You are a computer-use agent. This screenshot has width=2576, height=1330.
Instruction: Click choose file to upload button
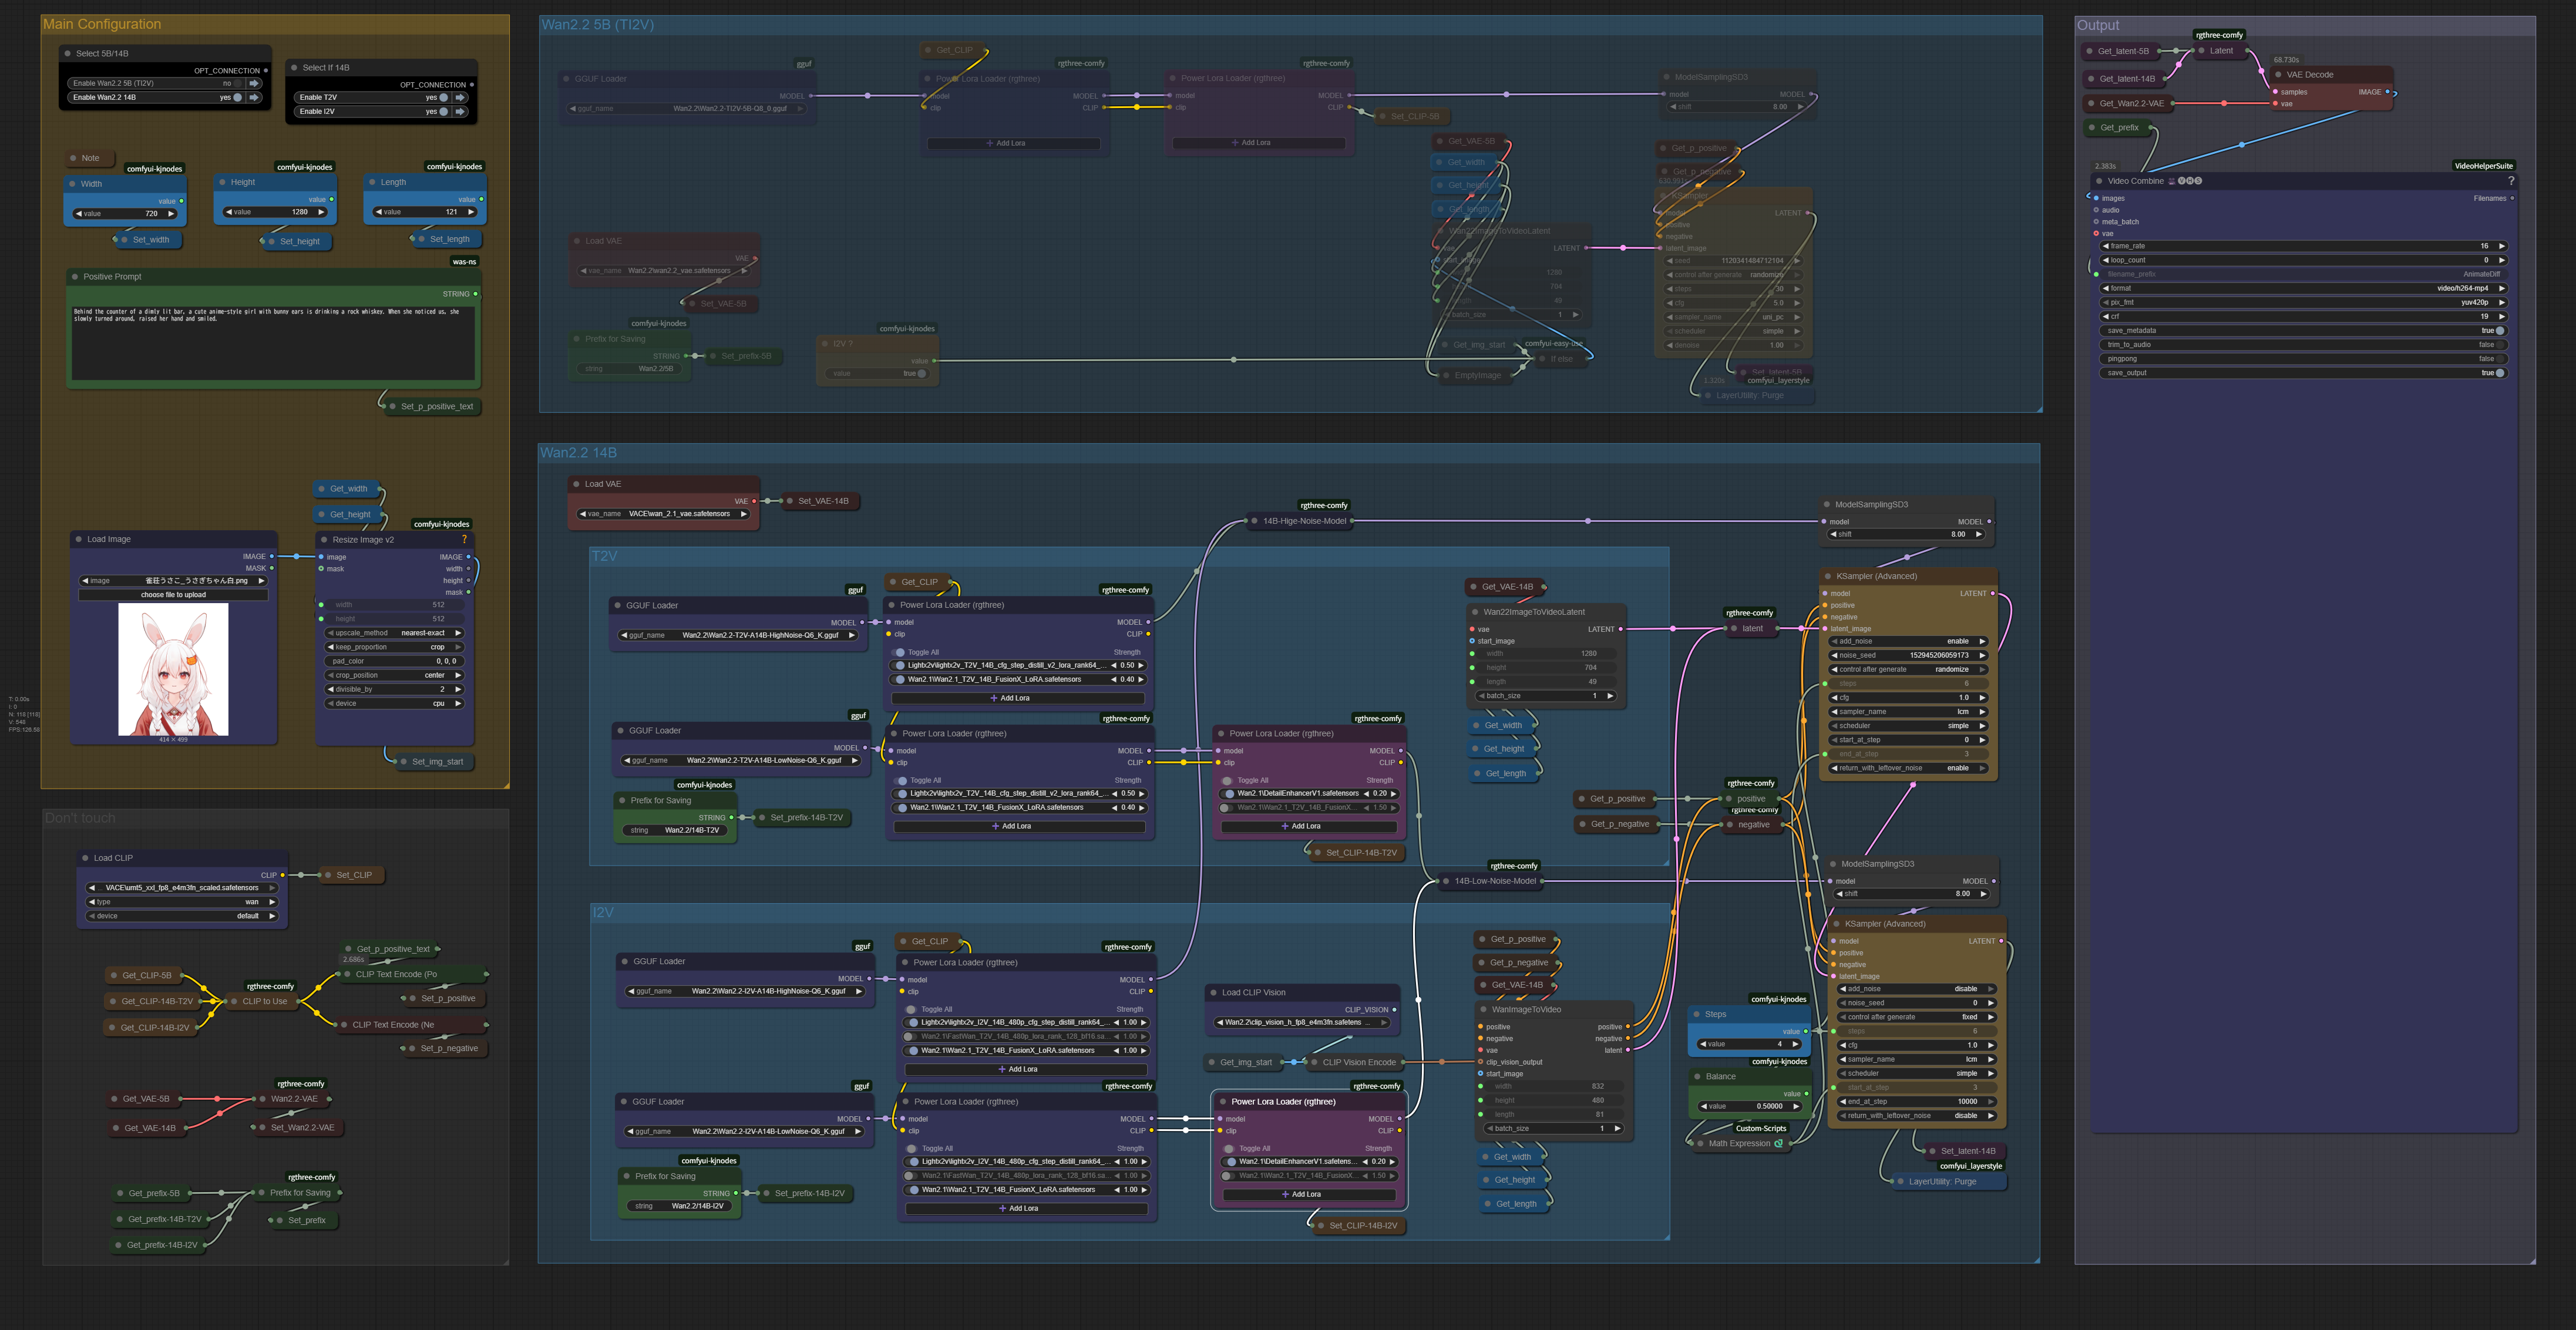tap(173, 594)
